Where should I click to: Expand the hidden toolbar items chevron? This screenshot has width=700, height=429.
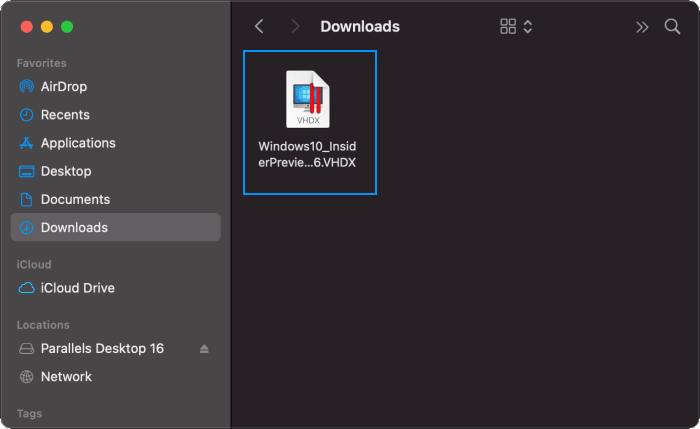tap(641, 27)
